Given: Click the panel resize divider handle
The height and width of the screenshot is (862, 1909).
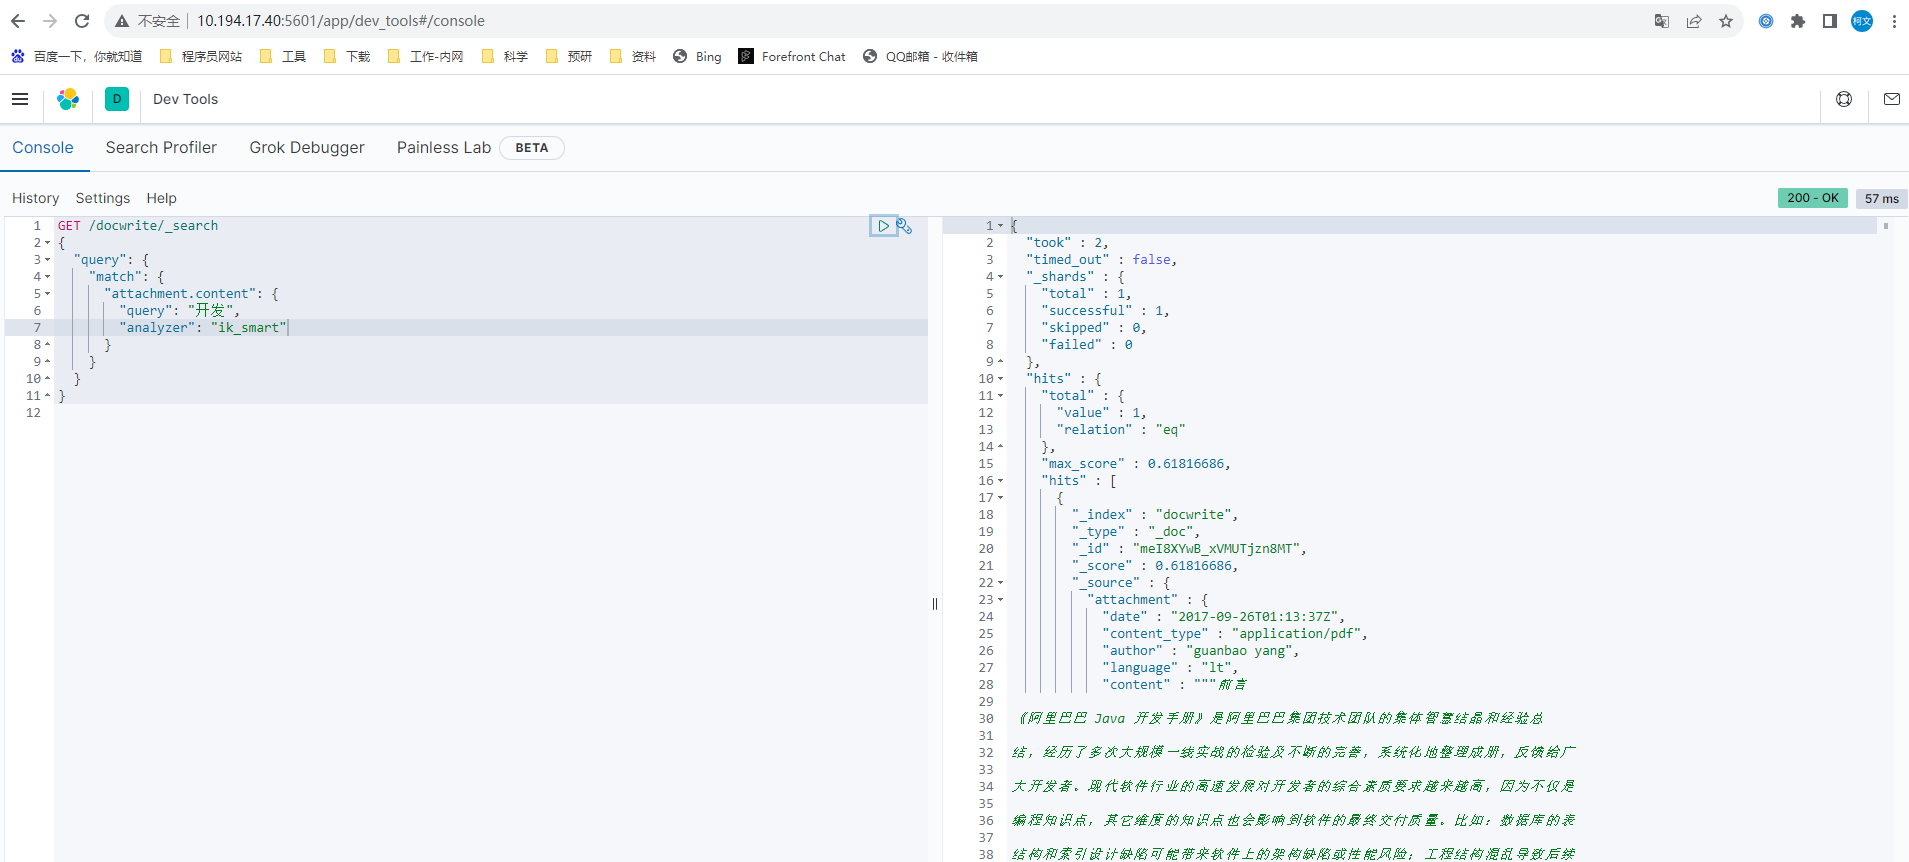Looking at the screenshot, I should tap(935, 603).
